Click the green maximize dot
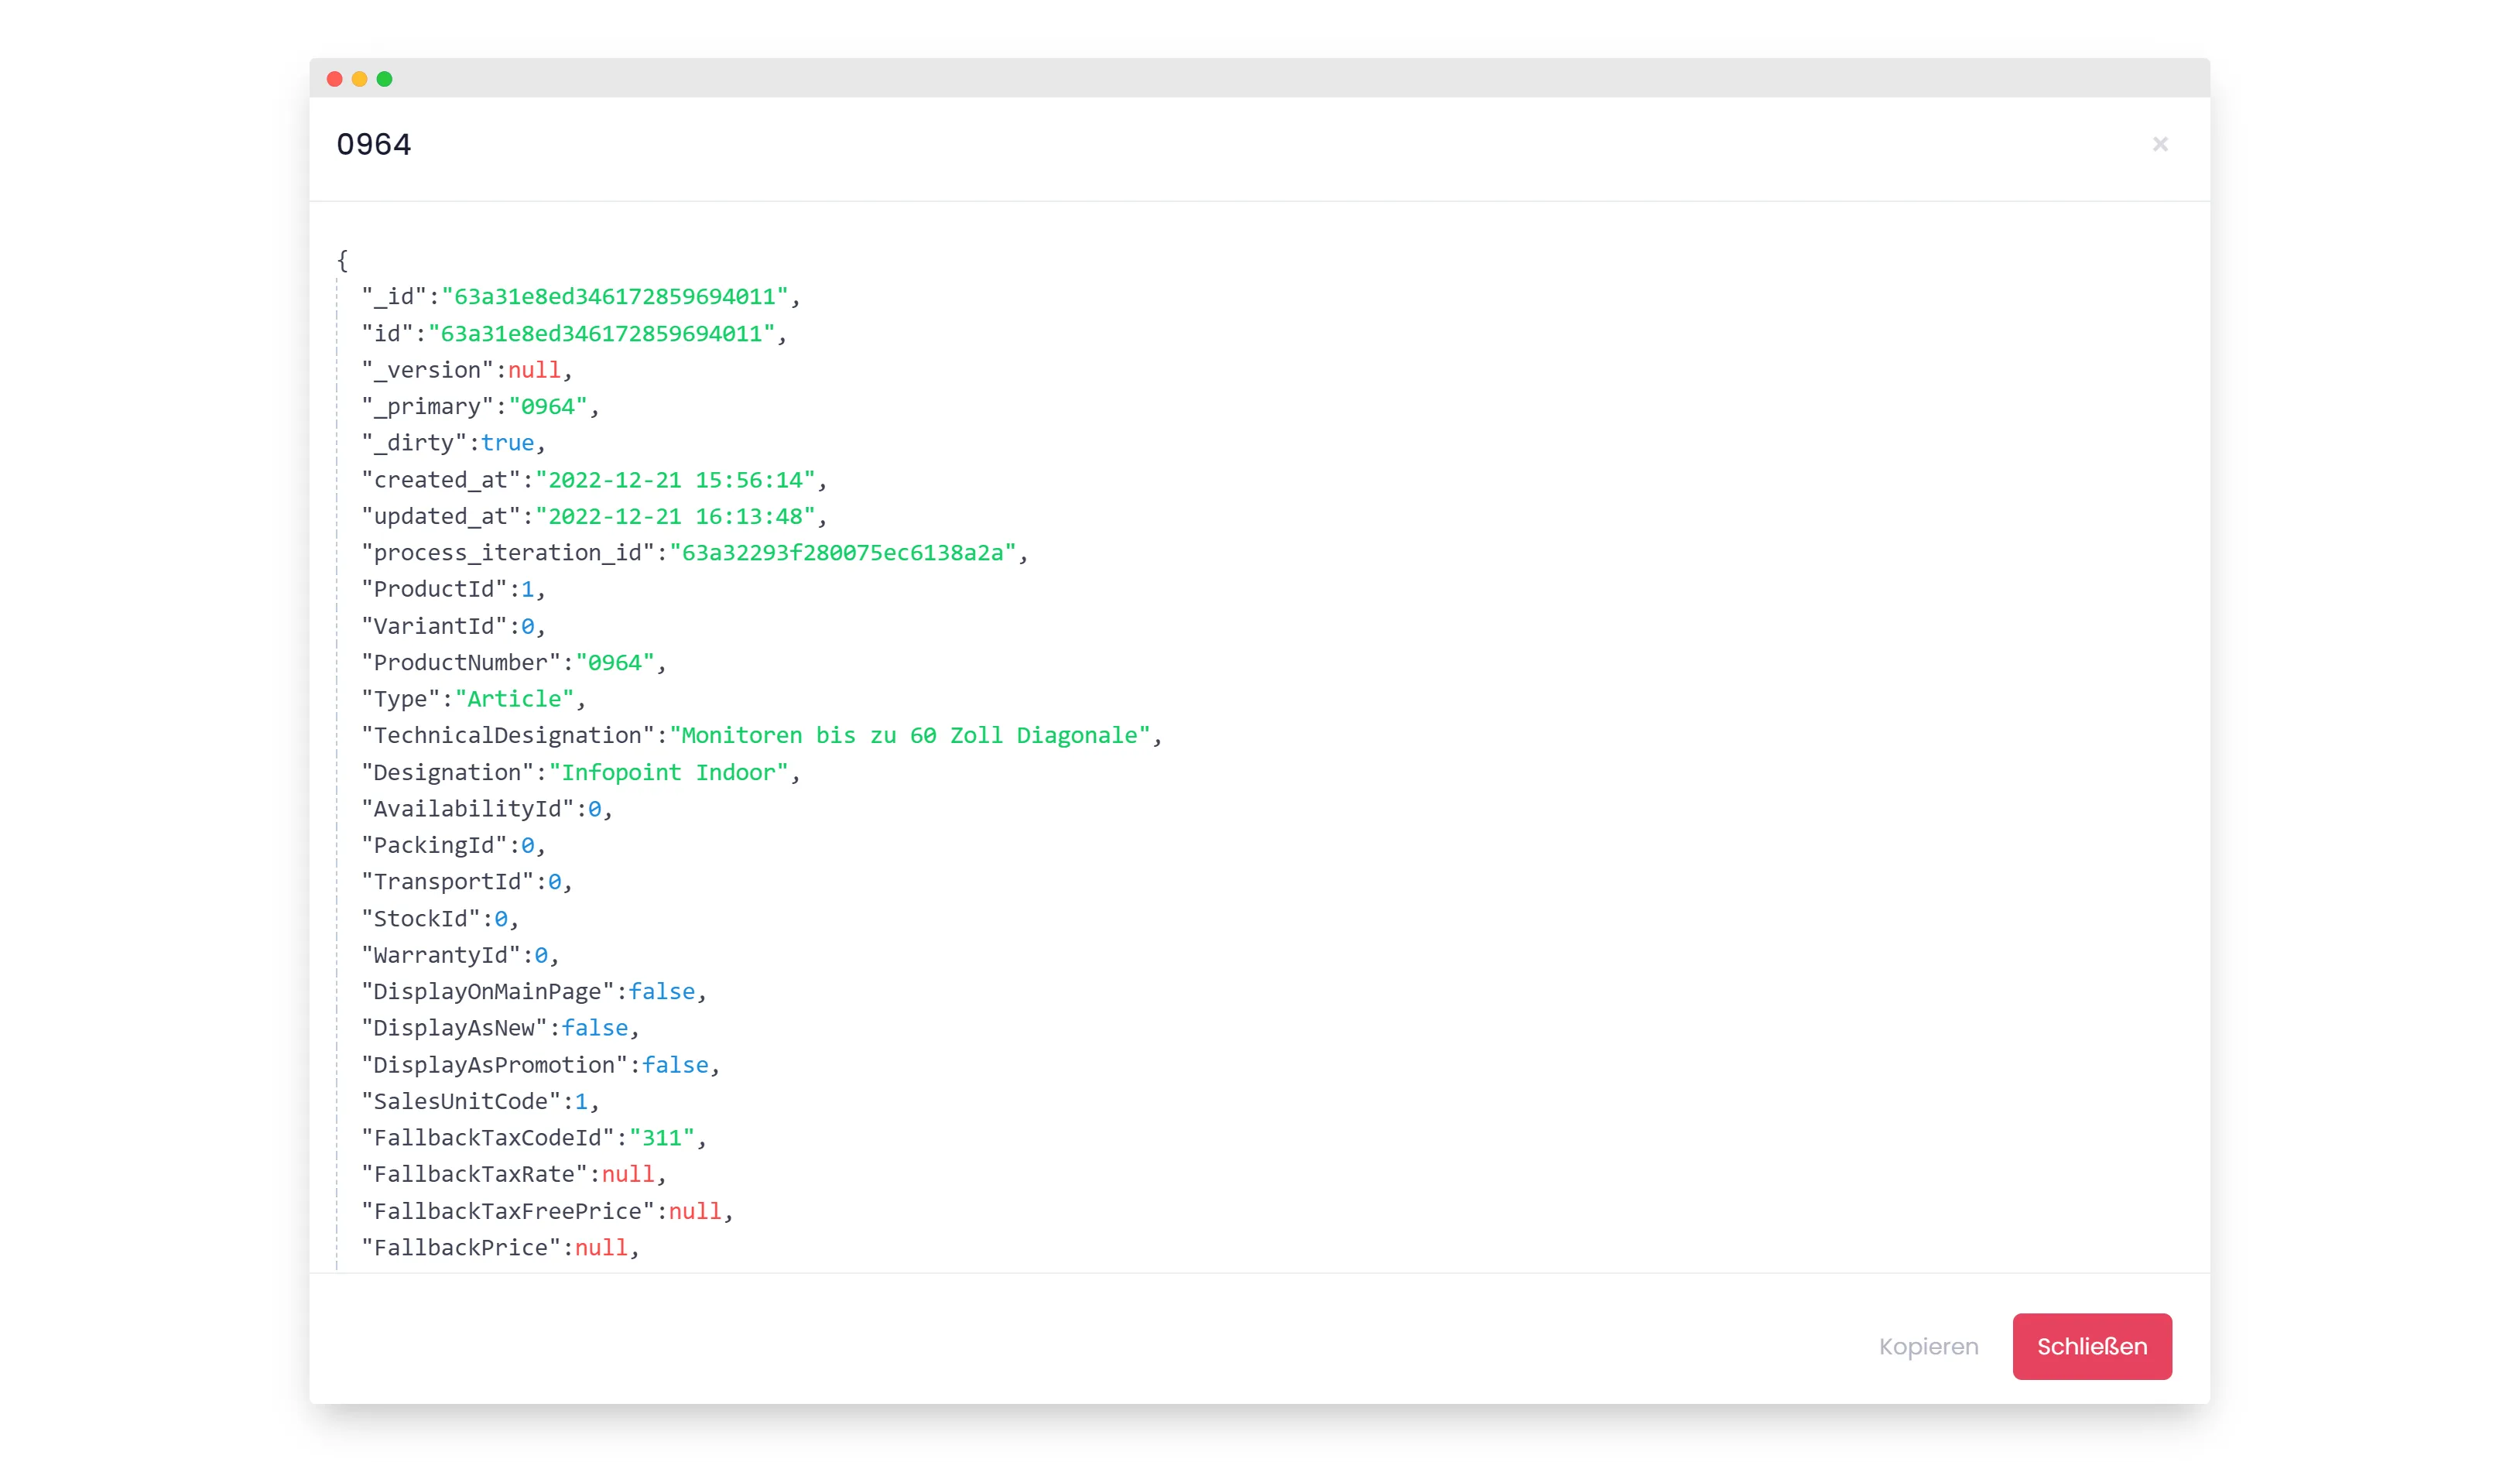This screenshot has width=2520, height=1462. [384, 79]
